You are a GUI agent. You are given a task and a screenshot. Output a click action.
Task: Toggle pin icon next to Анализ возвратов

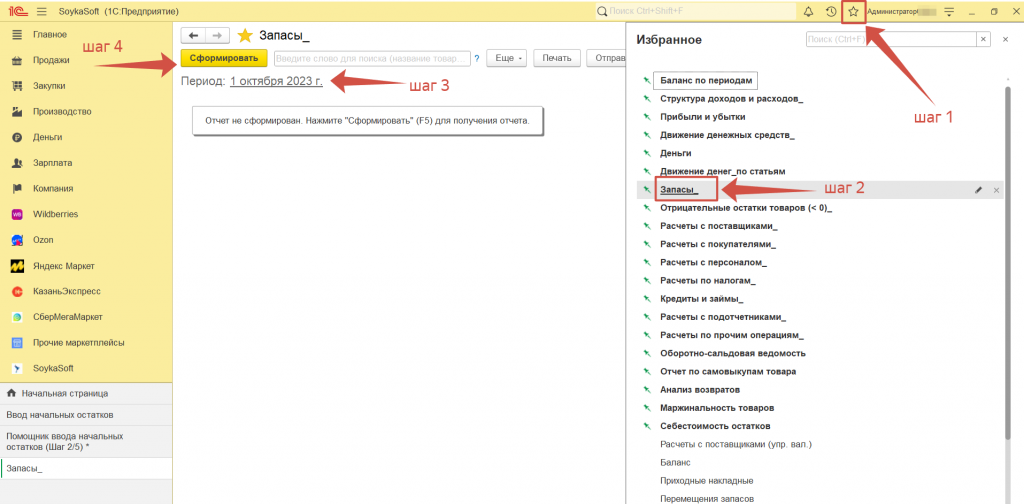[647, 389]
